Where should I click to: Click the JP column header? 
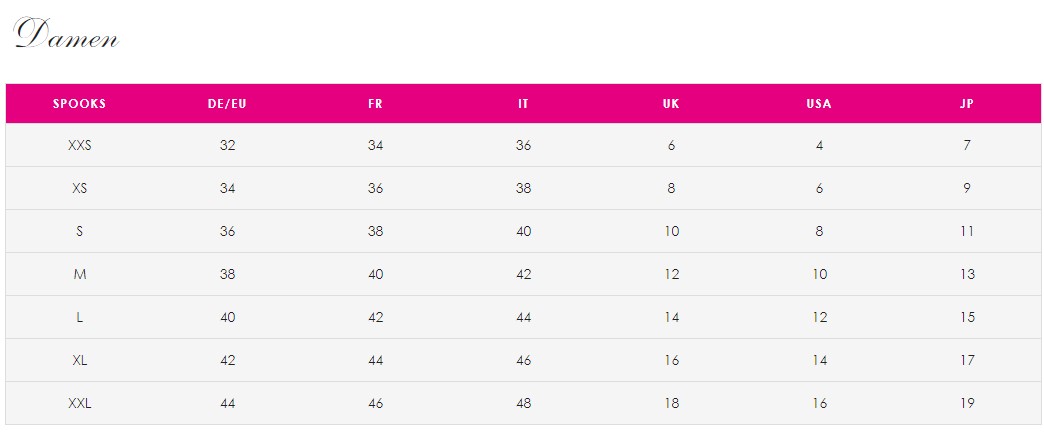(x=967, y=104)
